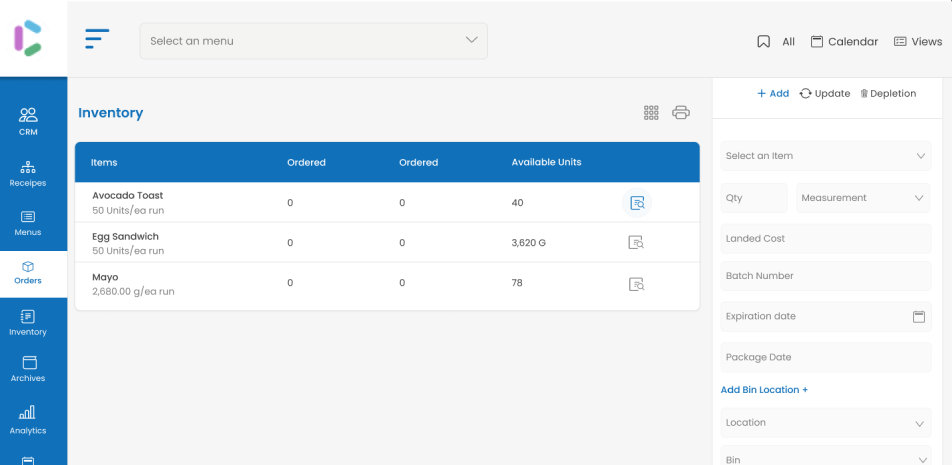Switch to the Update tab
The height and width of the screenshot is (465, 952).
click(824, 93)
